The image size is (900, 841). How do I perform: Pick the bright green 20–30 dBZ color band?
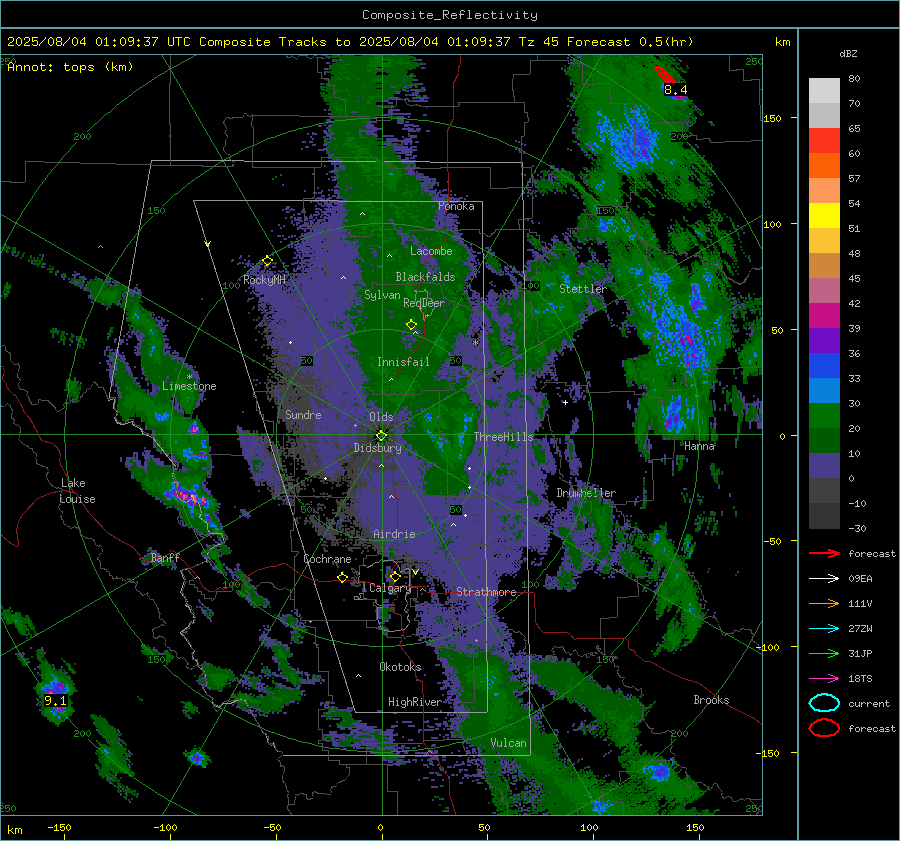point(824,416)
